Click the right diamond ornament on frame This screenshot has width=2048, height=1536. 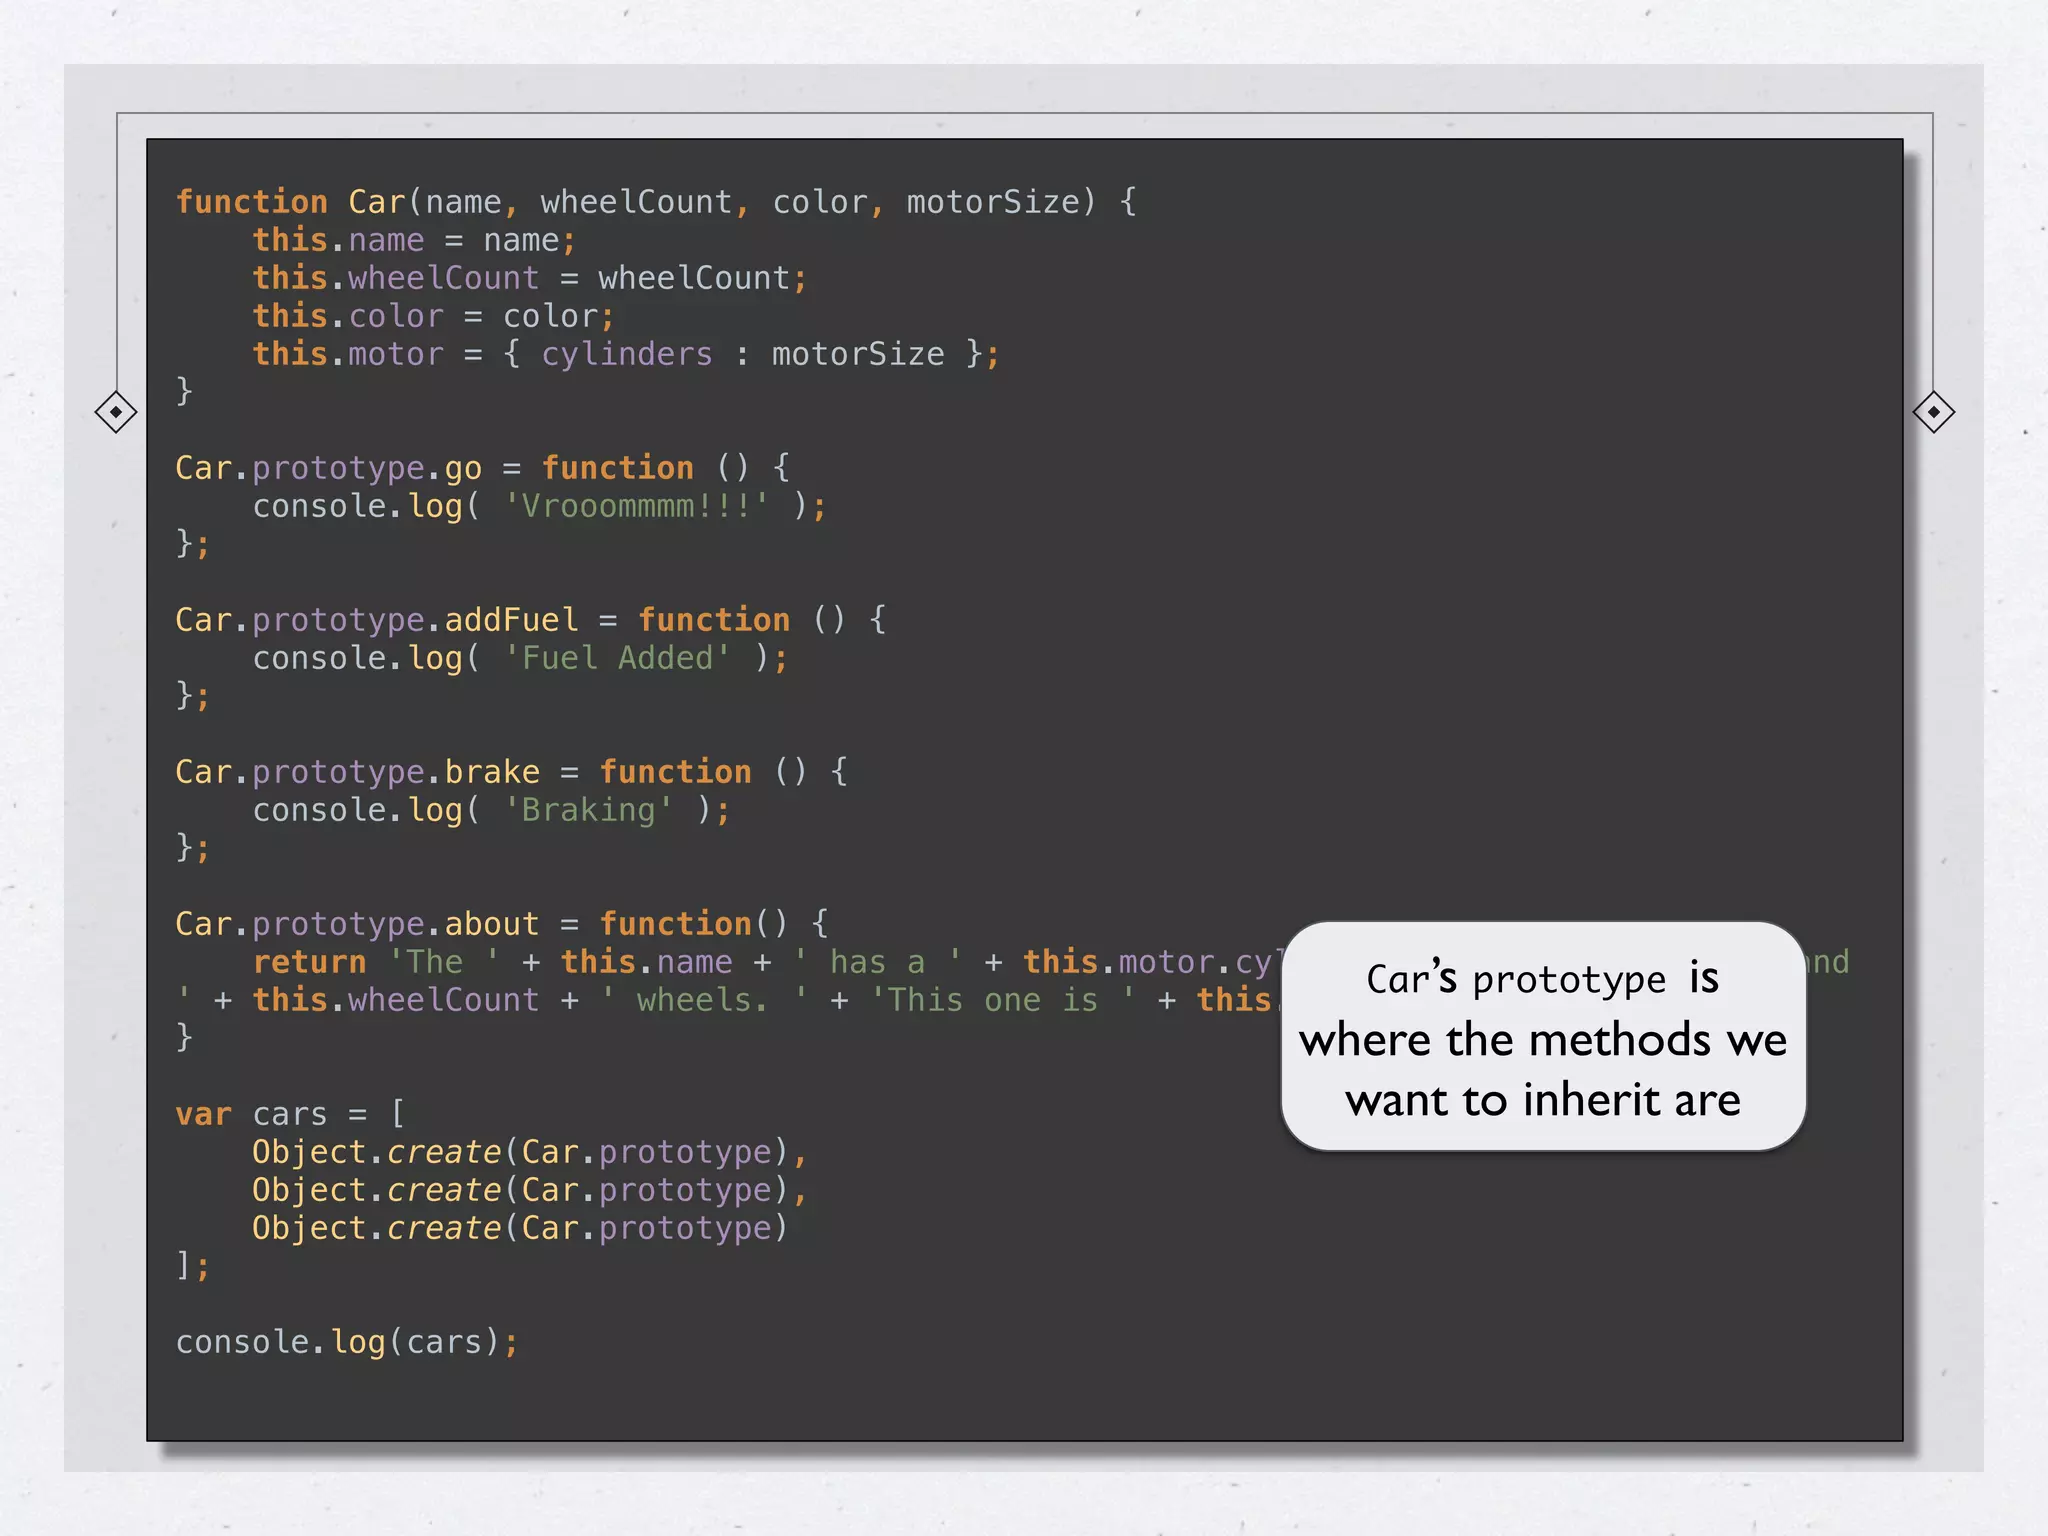point(1933,412)
